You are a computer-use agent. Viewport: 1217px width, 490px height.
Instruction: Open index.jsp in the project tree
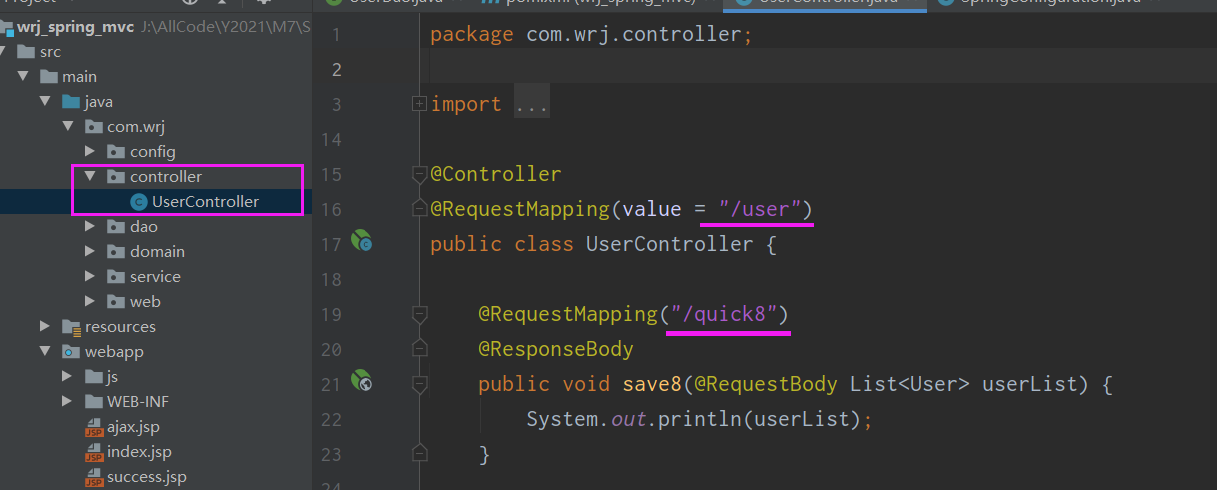139,452
